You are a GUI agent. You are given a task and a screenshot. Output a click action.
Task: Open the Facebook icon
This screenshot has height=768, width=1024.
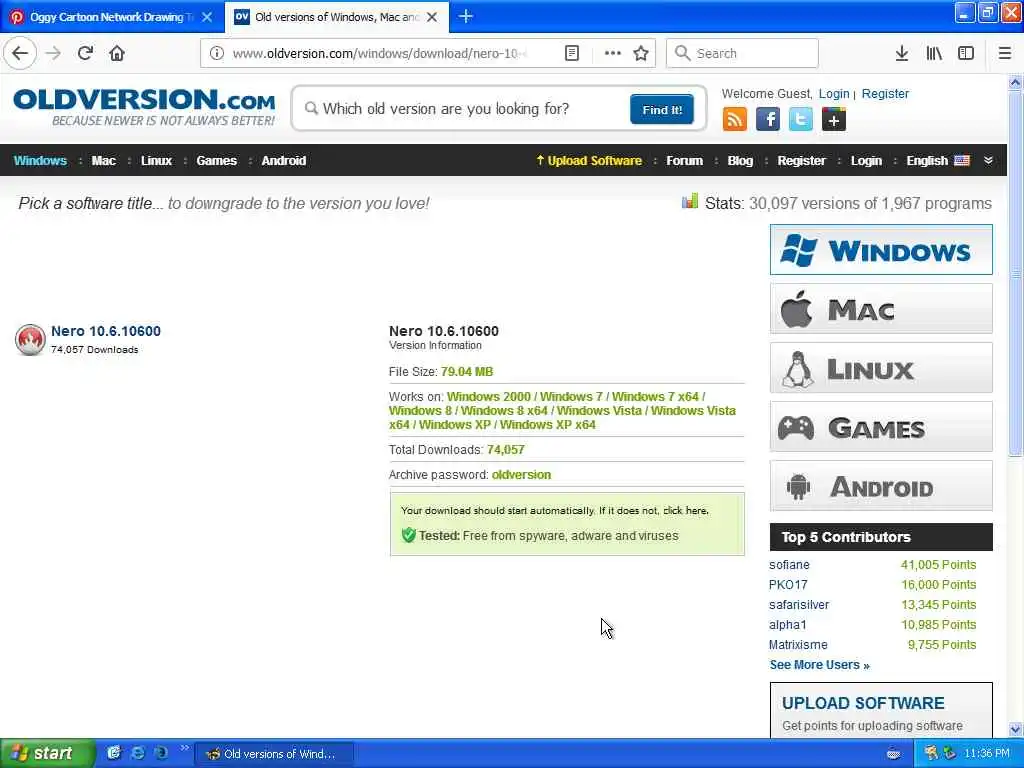[768, 120]
